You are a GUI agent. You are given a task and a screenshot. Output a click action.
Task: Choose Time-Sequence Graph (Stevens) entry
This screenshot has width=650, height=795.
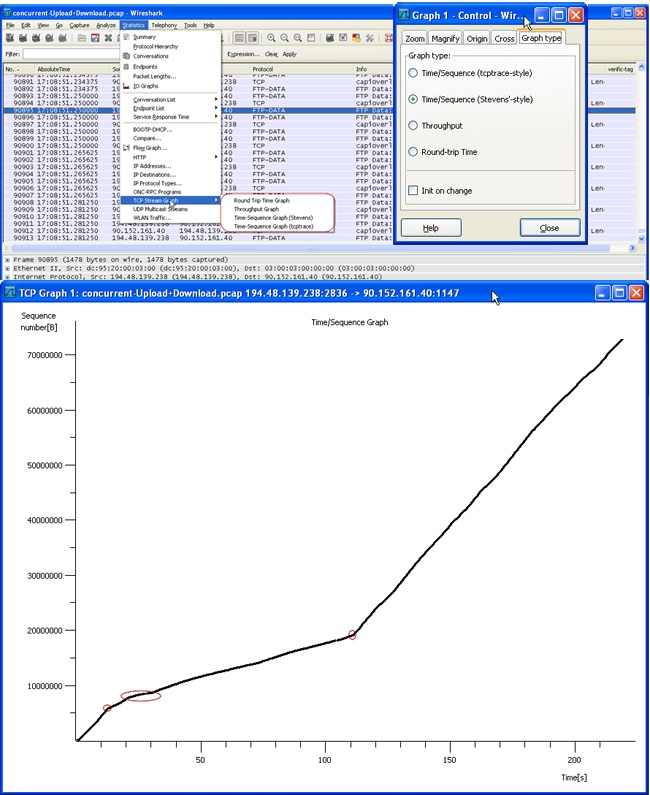pos(273,218)
